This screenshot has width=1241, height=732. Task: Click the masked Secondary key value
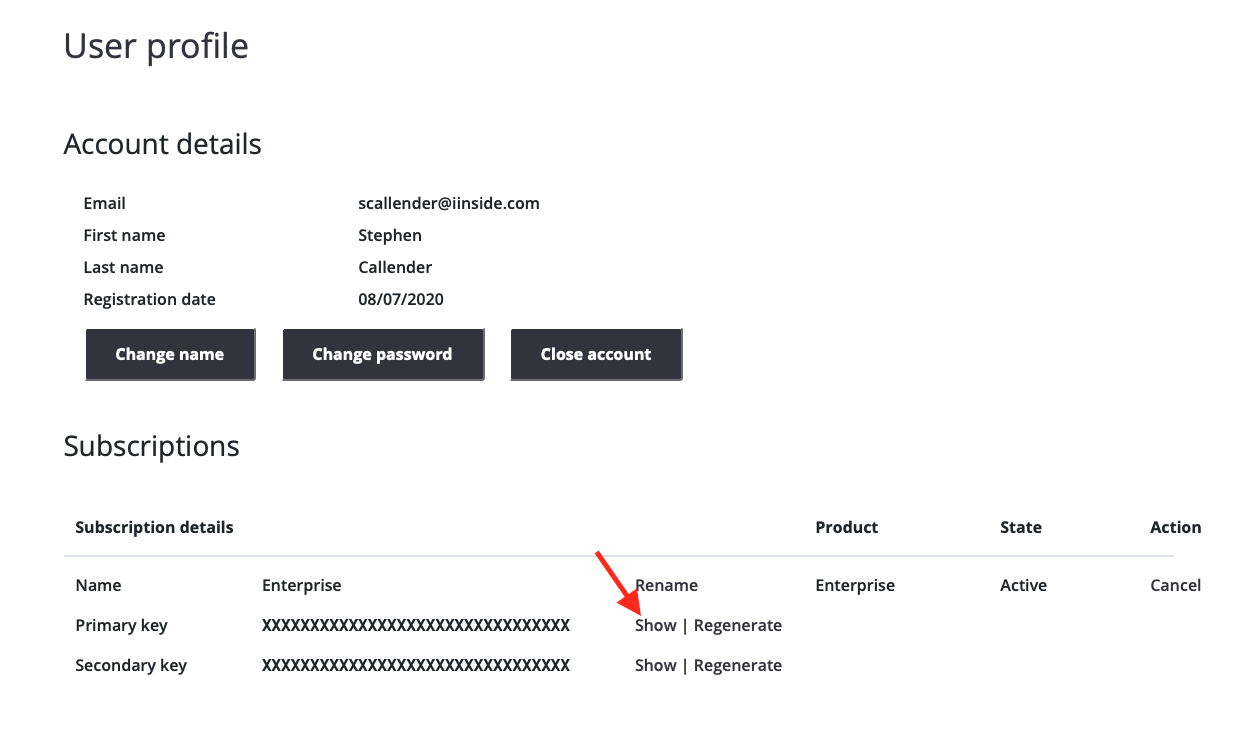pyautogui.click(x=416, y=665)
